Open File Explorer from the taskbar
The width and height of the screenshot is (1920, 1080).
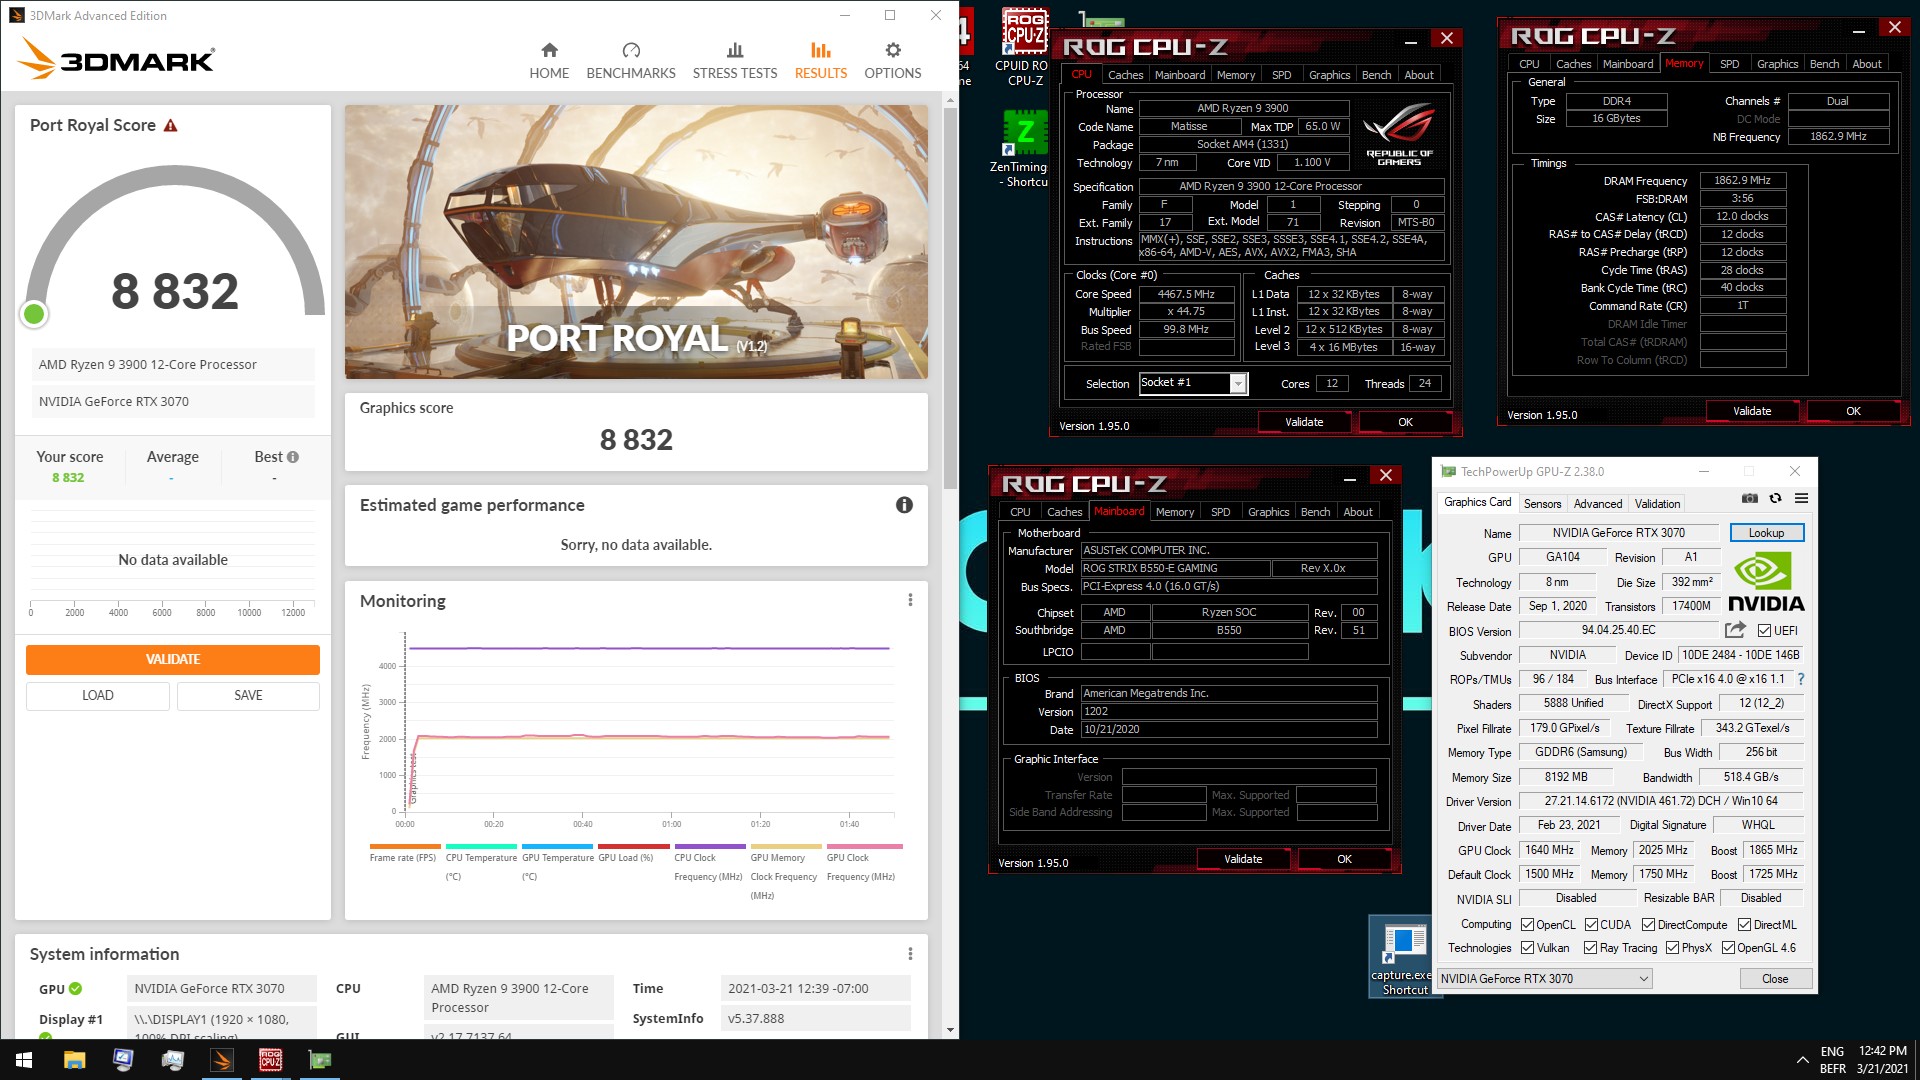(74, 1060)
